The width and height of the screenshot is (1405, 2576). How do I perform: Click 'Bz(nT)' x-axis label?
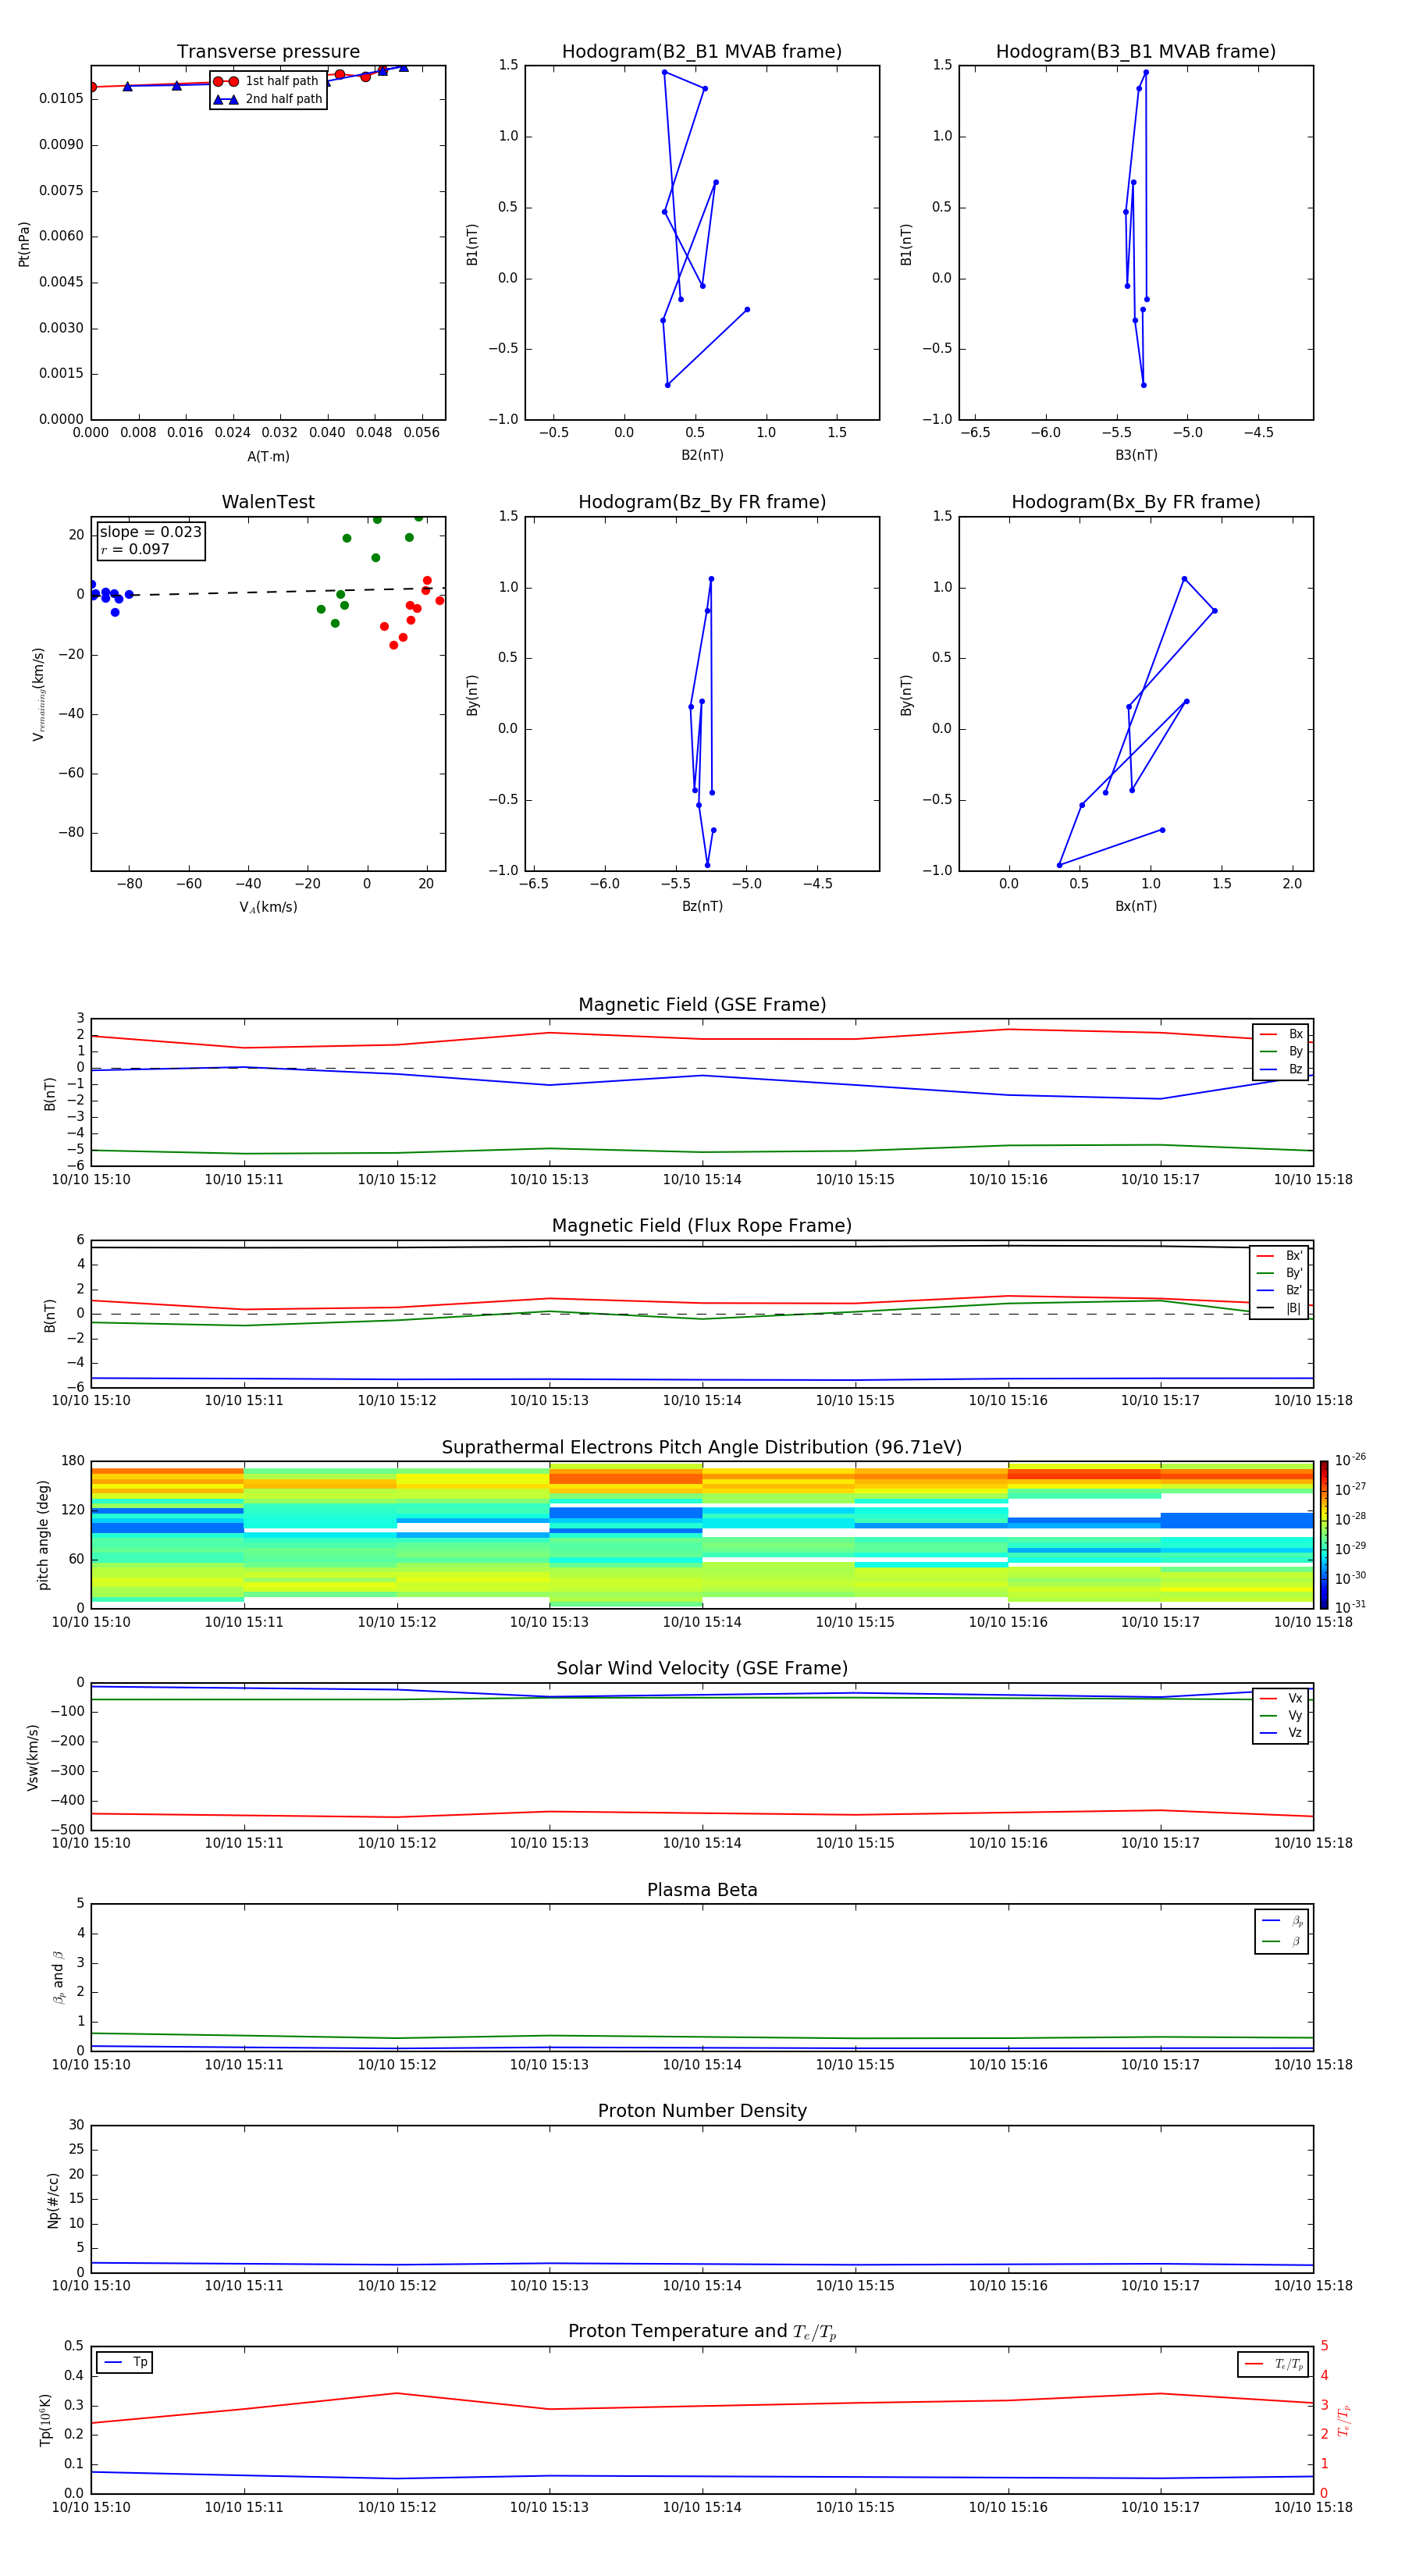click(x=702, y=907)
